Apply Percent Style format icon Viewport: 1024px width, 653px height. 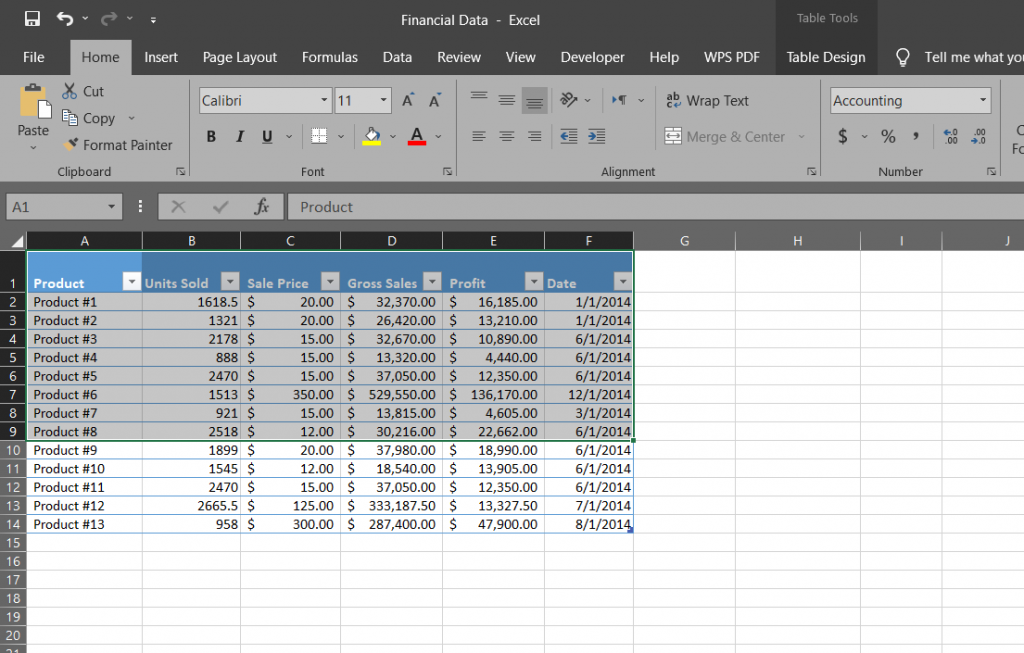(888, 136)
